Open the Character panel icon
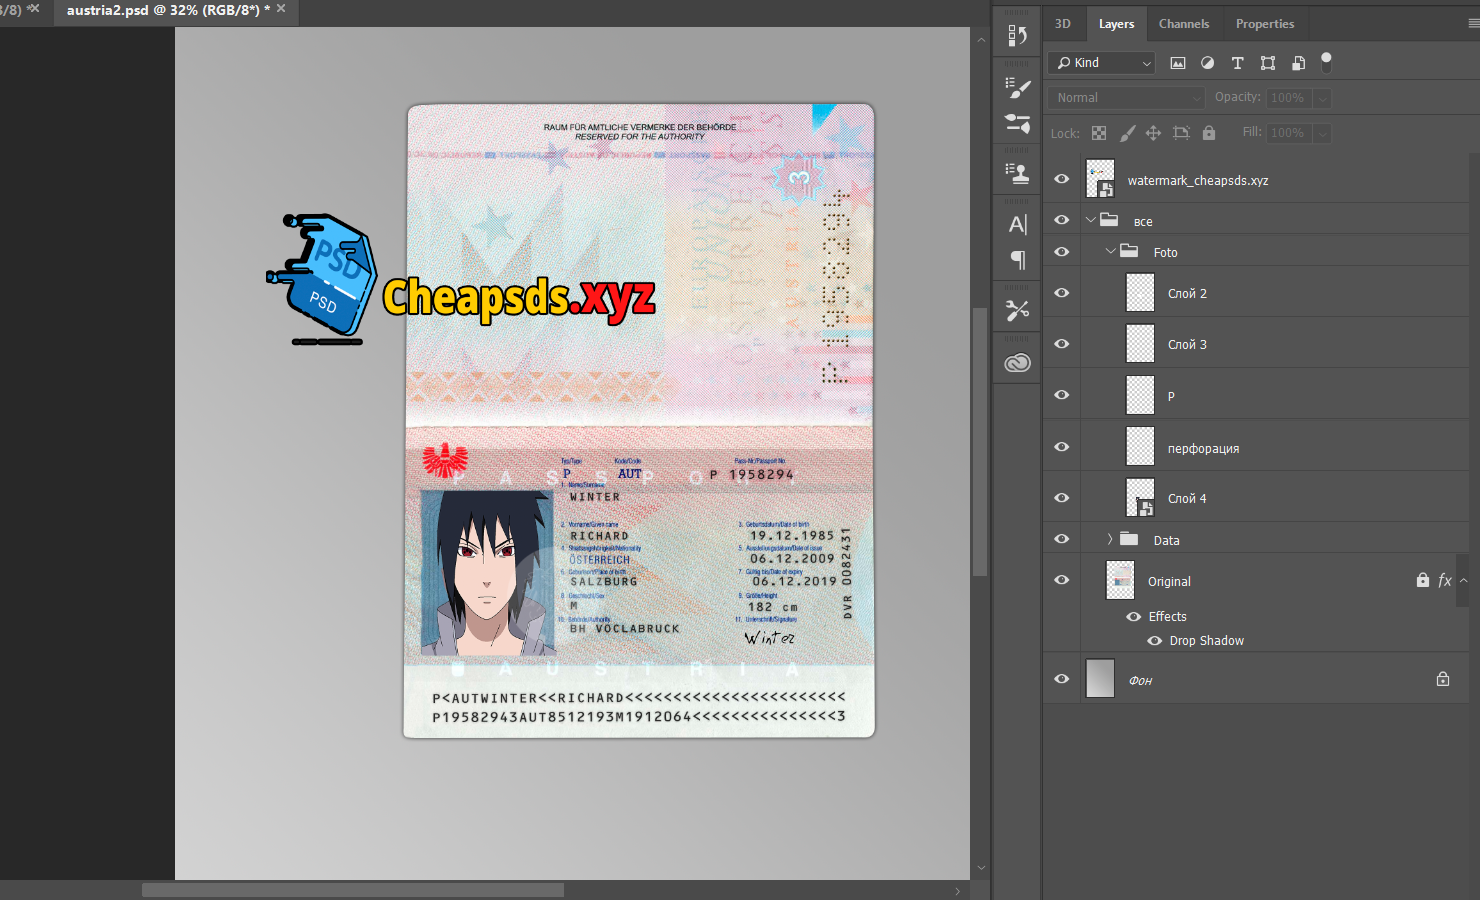Image resolution: width=1480 pixels, height=900 pixels. pos(1018,225)
